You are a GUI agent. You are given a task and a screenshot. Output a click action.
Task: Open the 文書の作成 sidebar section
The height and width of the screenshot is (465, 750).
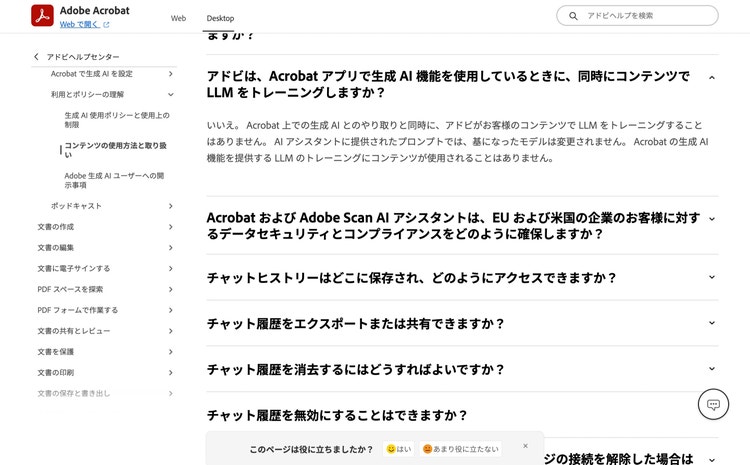(55, 227)
